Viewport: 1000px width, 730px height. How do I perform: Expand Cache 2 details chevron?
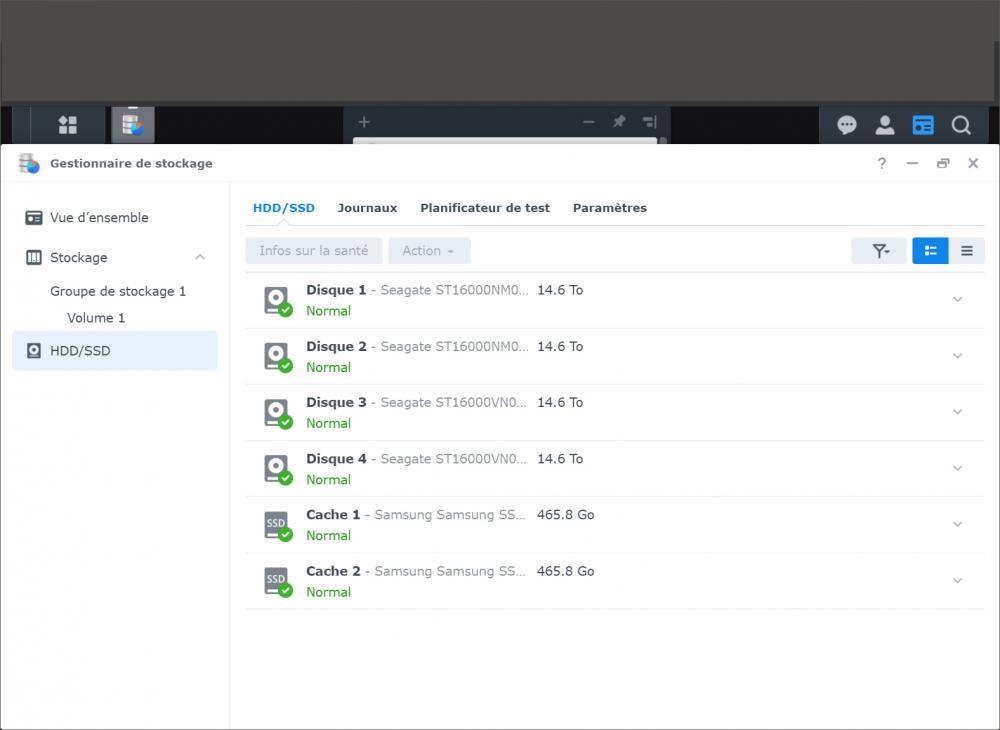[x=957, y=581]
